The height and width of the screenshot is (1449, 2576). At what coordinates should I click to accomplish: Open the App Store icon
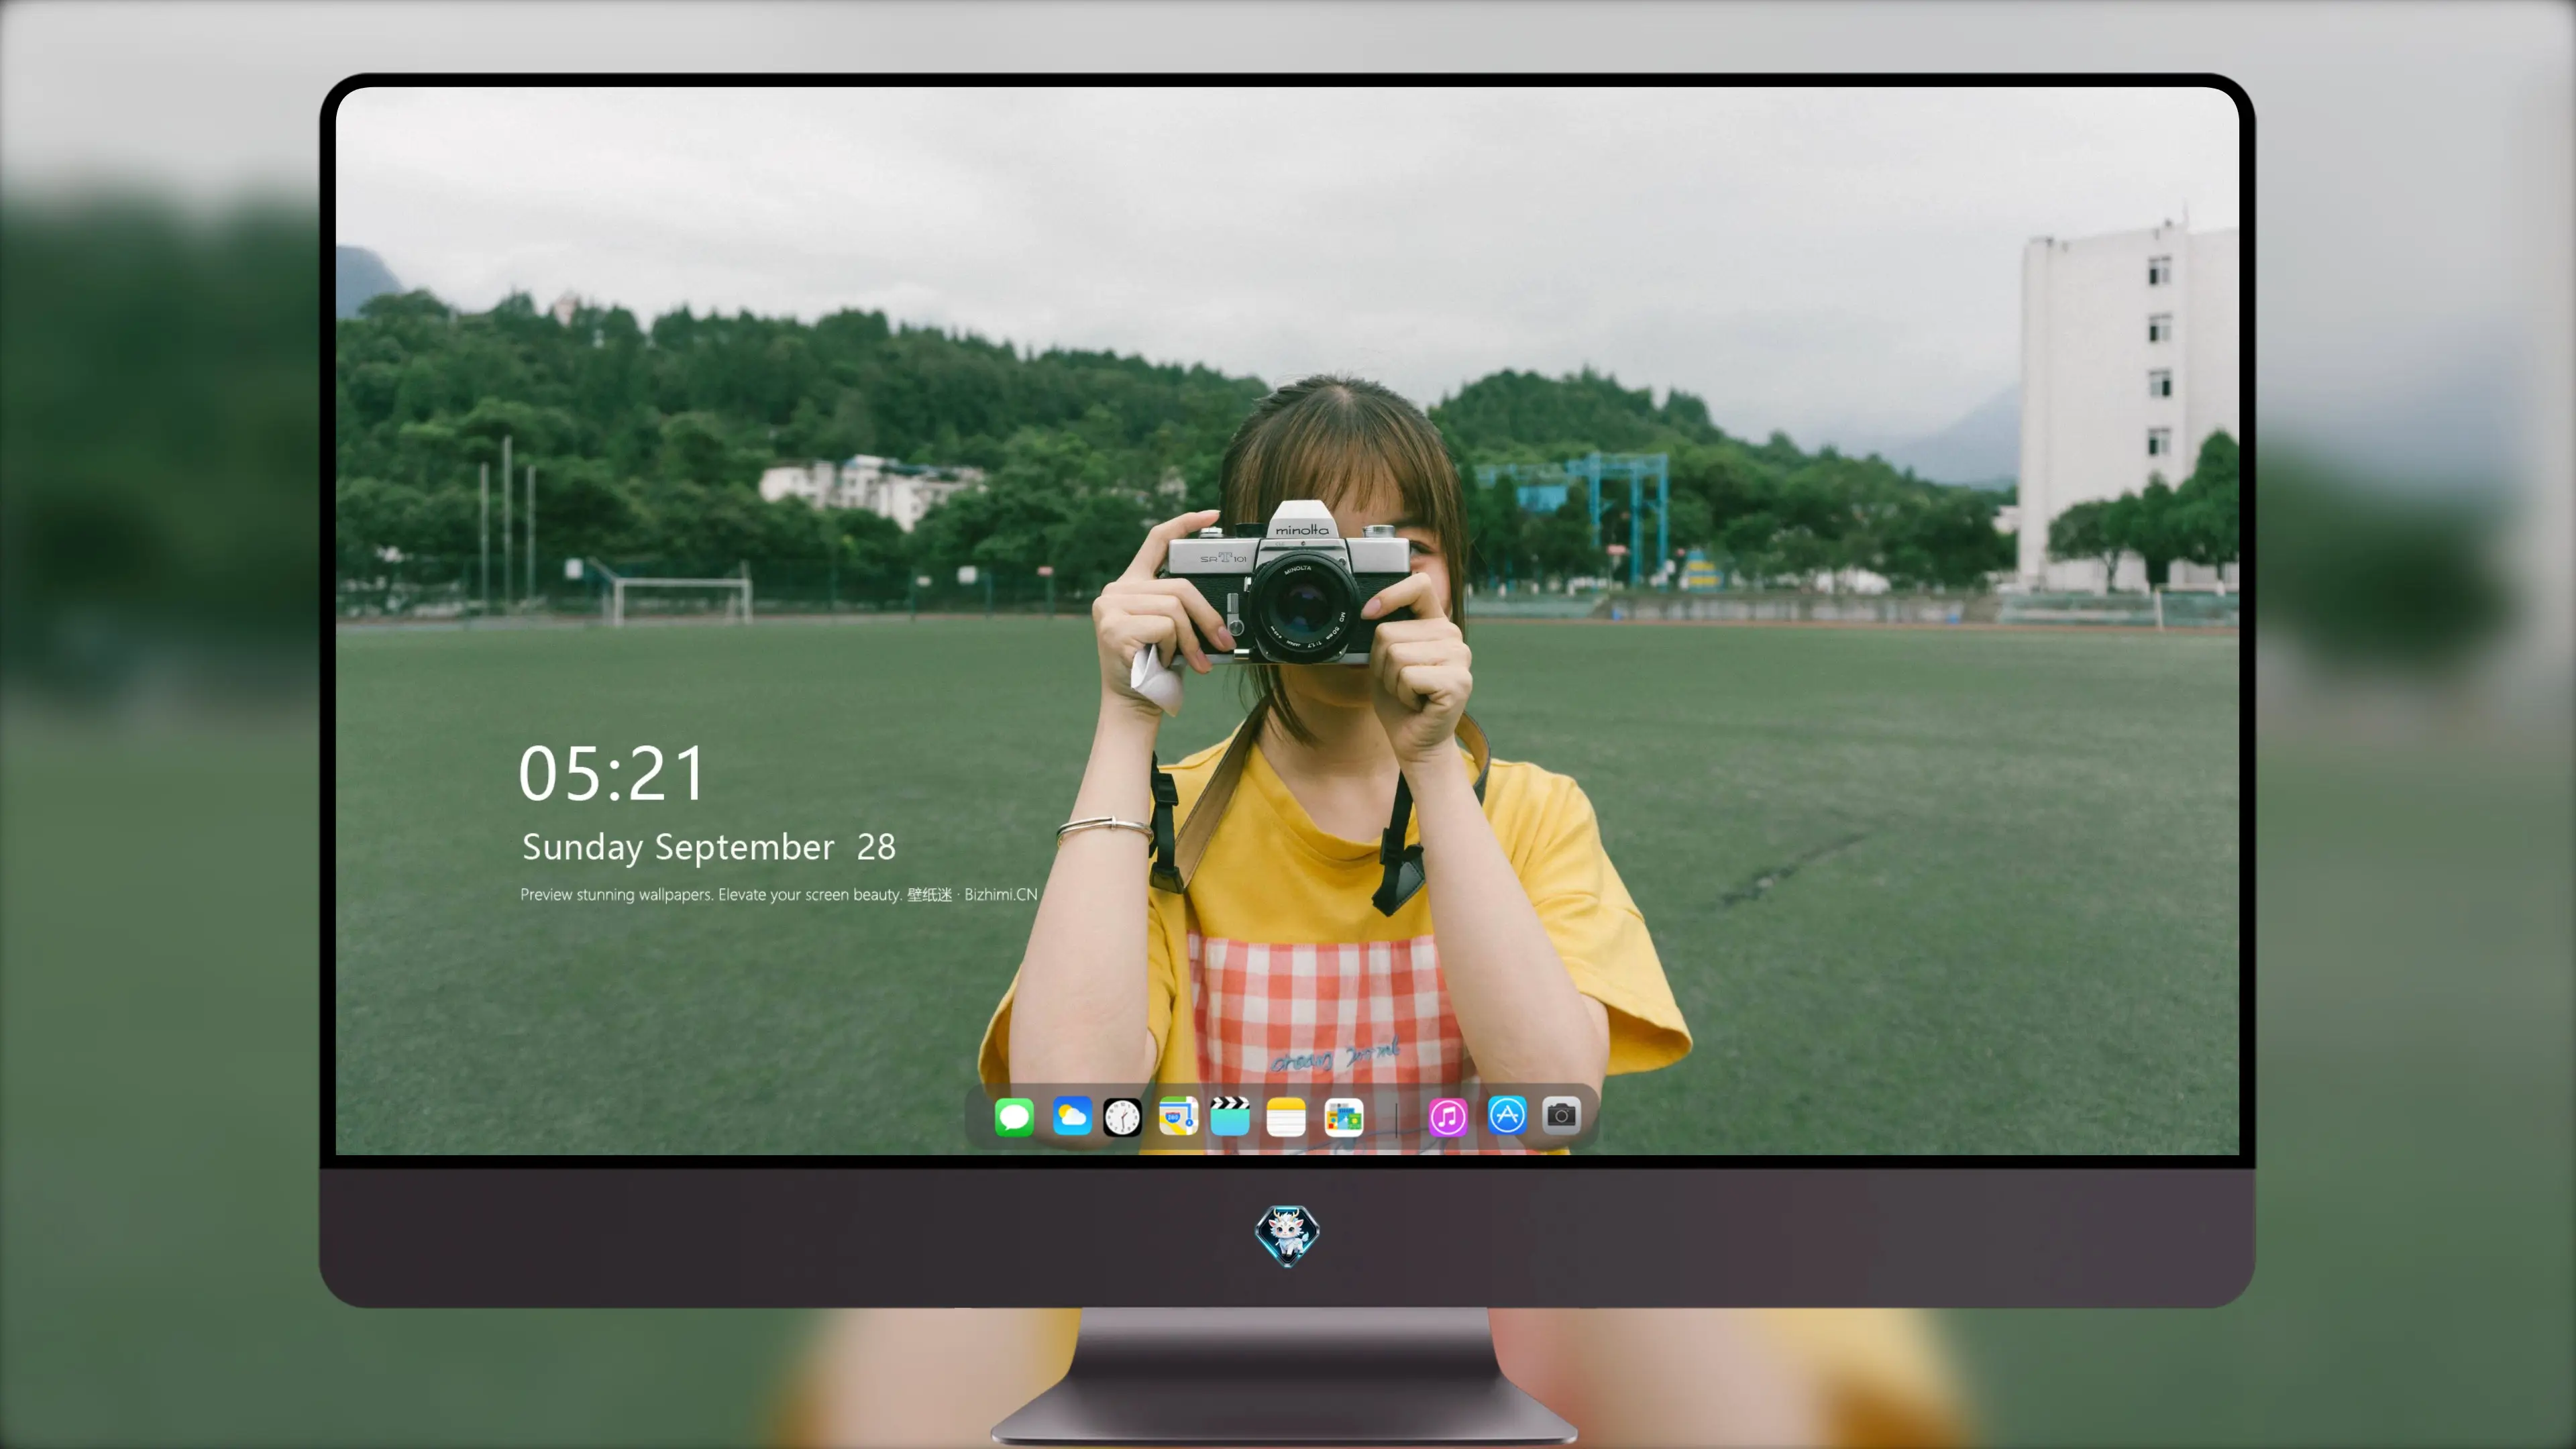point(1507,1116)
